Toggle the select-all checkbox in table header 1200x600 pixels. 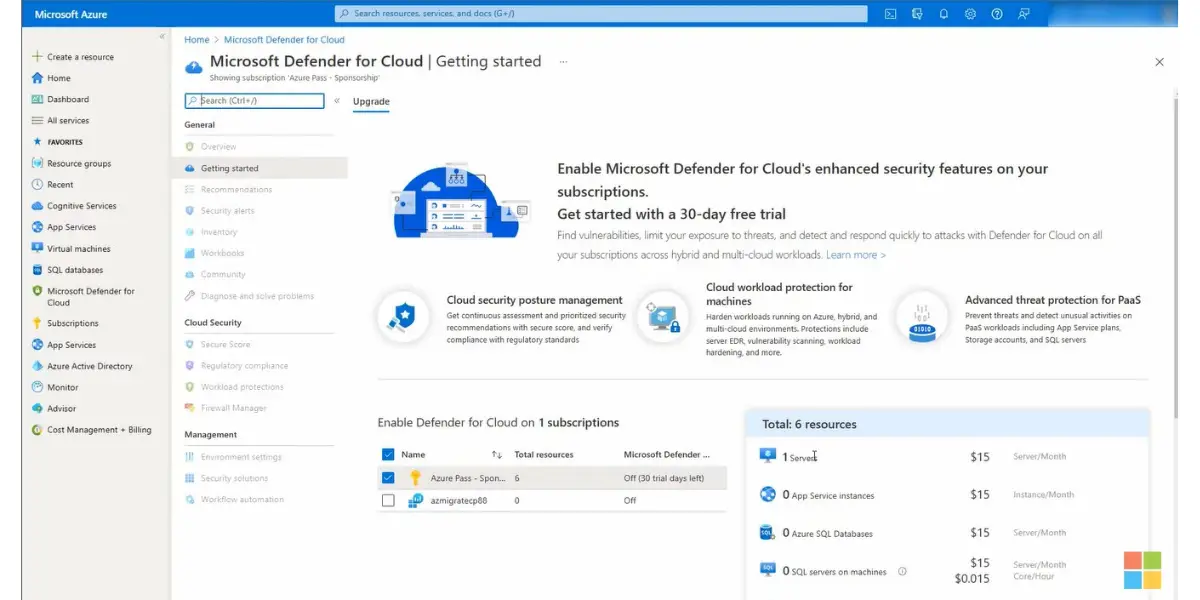(x=388, y=454)
